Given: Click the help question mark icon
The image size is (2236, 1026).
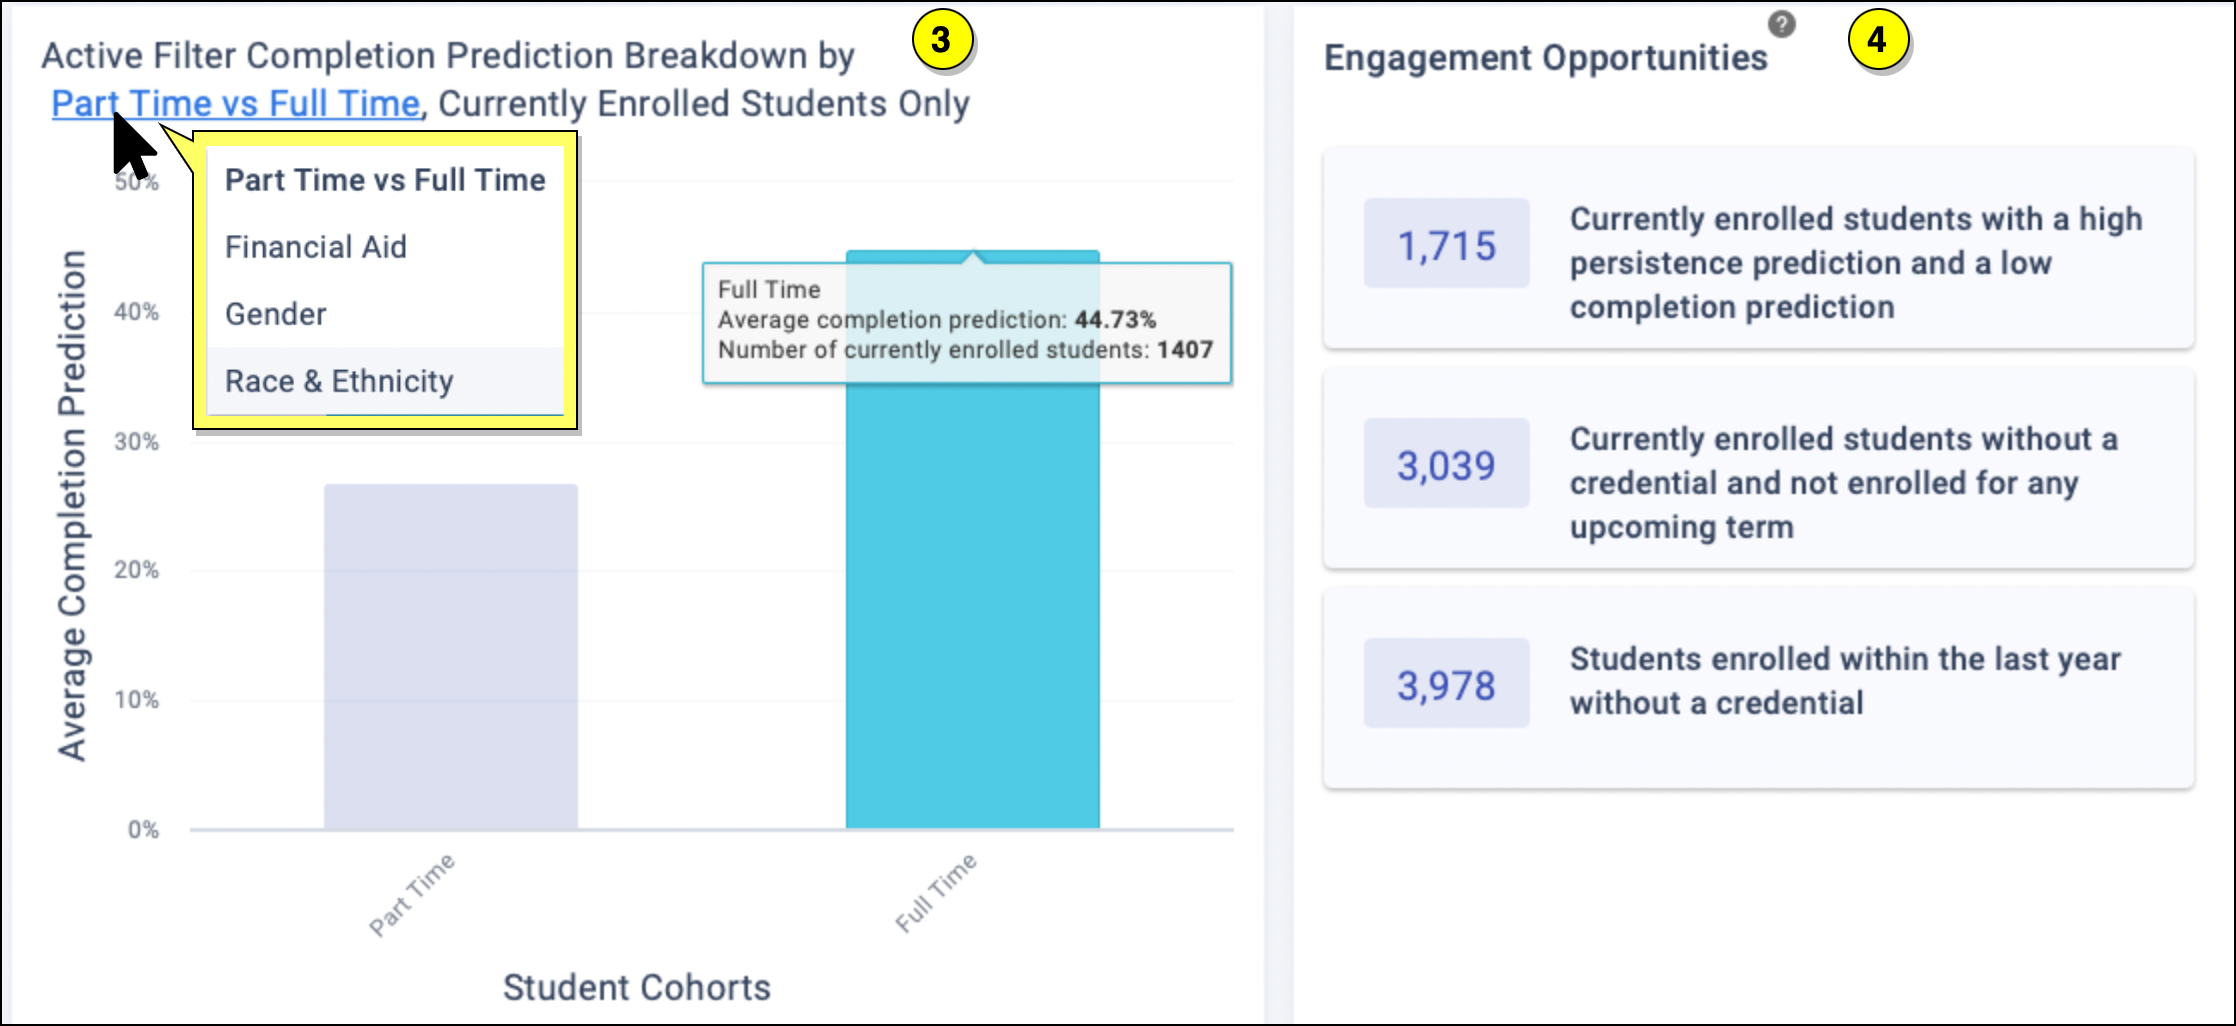Looking at the screenshot, I should (1781, 24).
